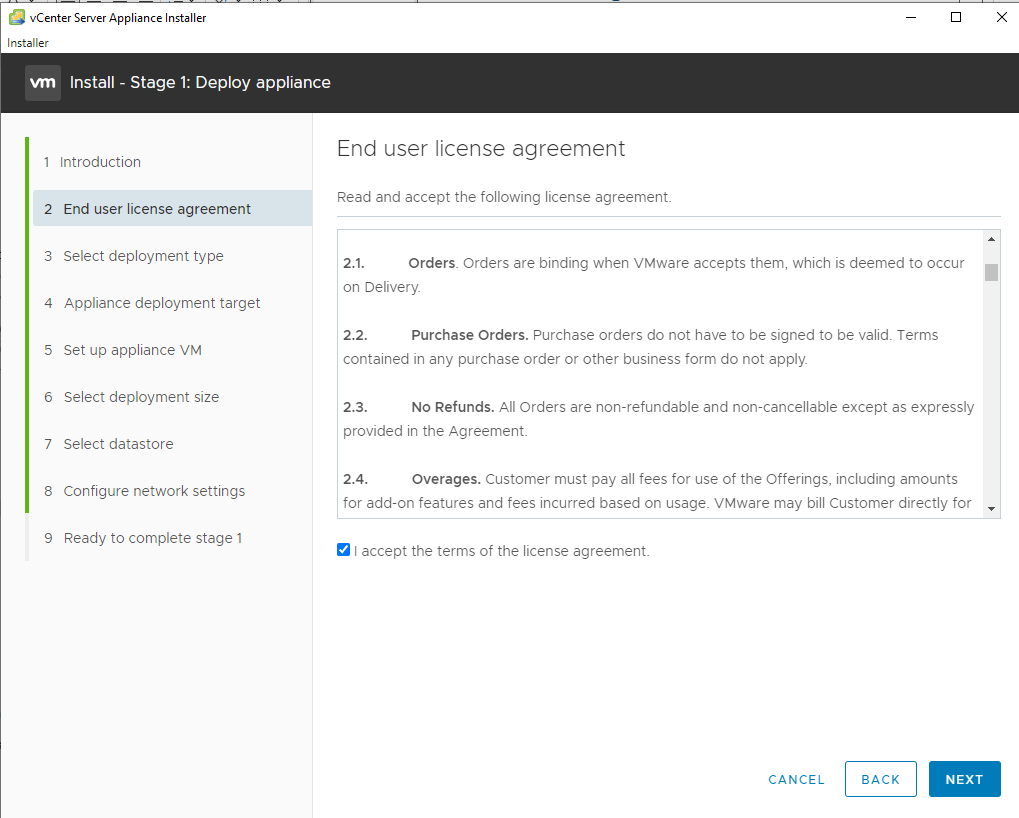Image resolution: width=1019 pixels, height=818 pixels.
Task: Click the CANCEL button
Action: click(x=796, y=780)
